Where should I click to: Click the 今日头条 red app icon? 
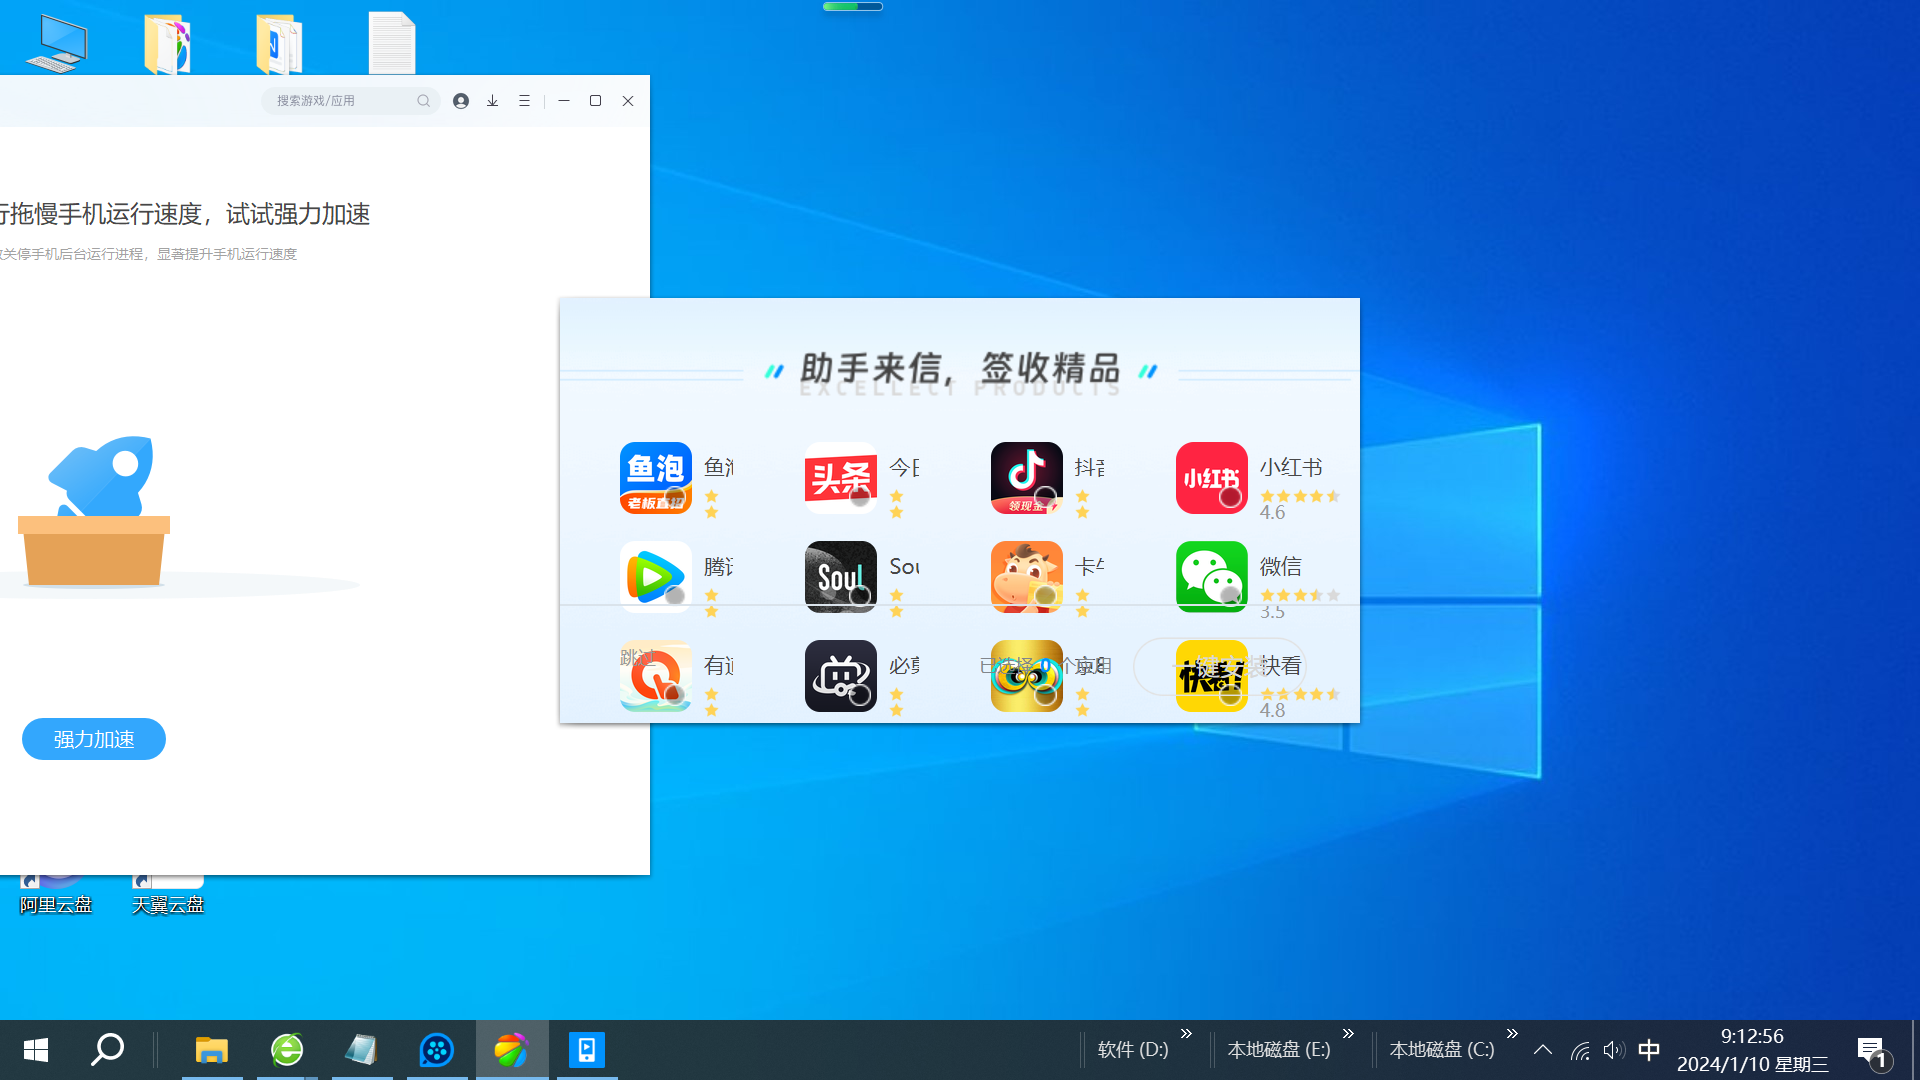(841, 478)
